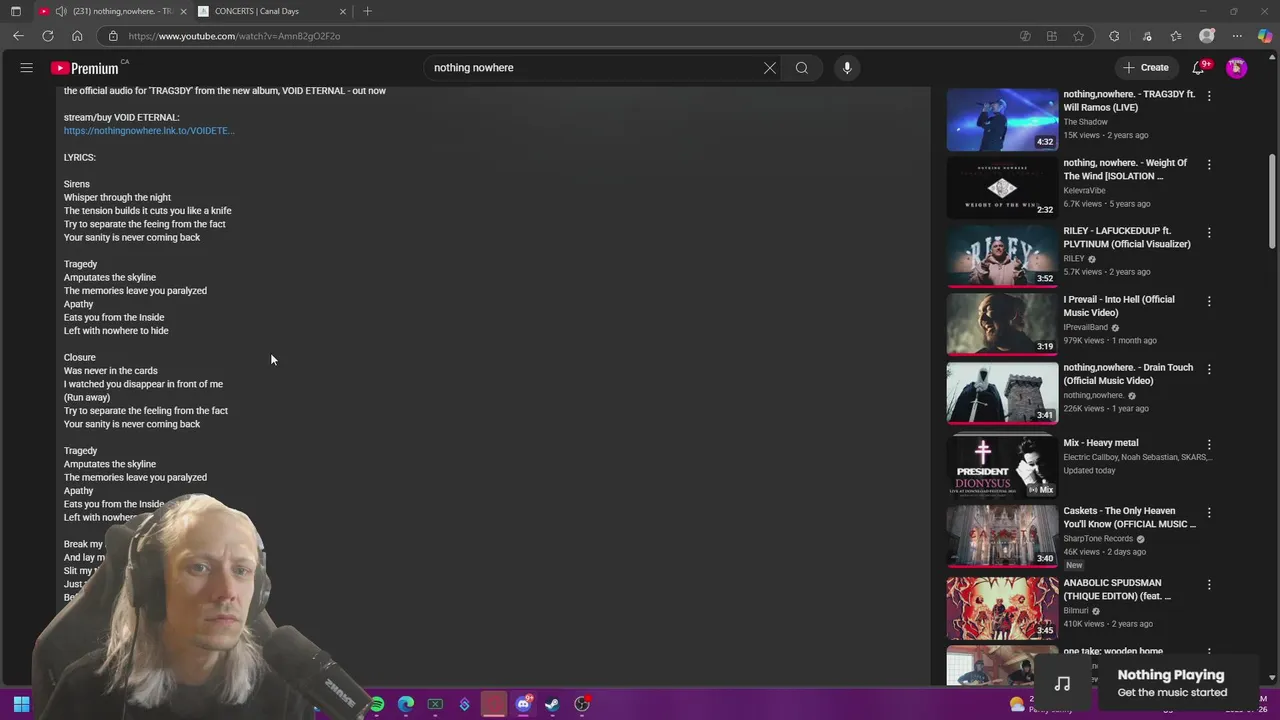Click the page vertical scrollbar thumb
Image resolution: width=1280 pixels, height=720 pixels.
point(1273,200)
